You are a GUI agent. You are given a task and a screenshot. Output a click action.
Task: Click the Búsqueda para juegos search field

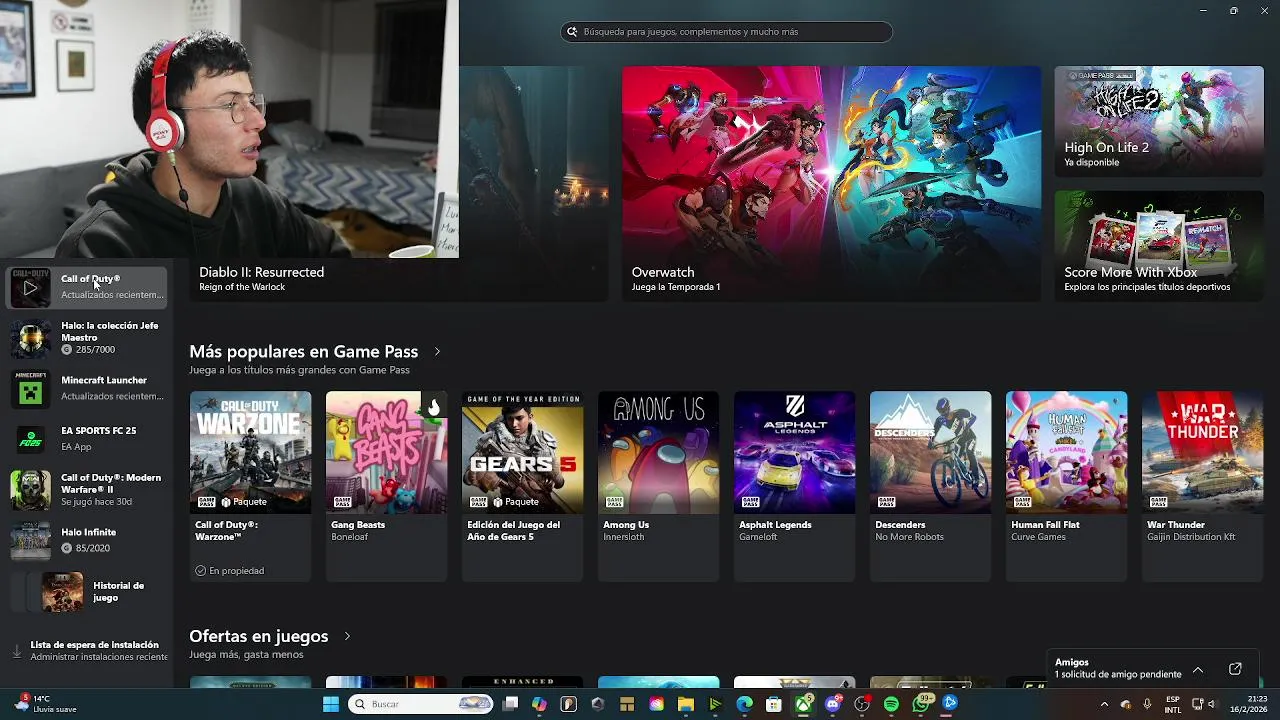(726, 32)
